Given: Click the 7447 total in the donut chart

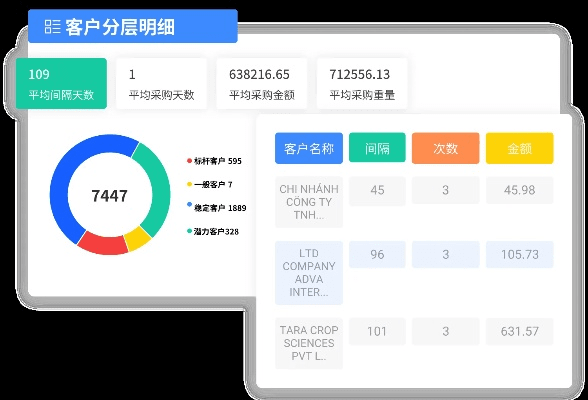Looking at the screenshot, I should (110, 196).
